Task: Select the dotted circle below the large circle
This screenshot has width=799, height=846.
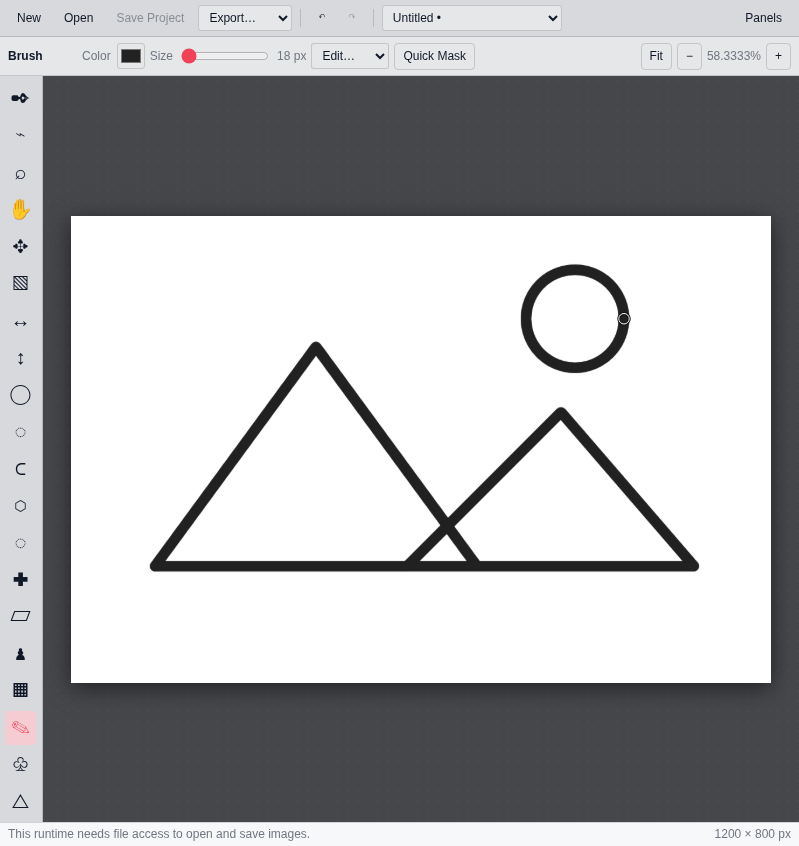Action: [x=20, y=432]
